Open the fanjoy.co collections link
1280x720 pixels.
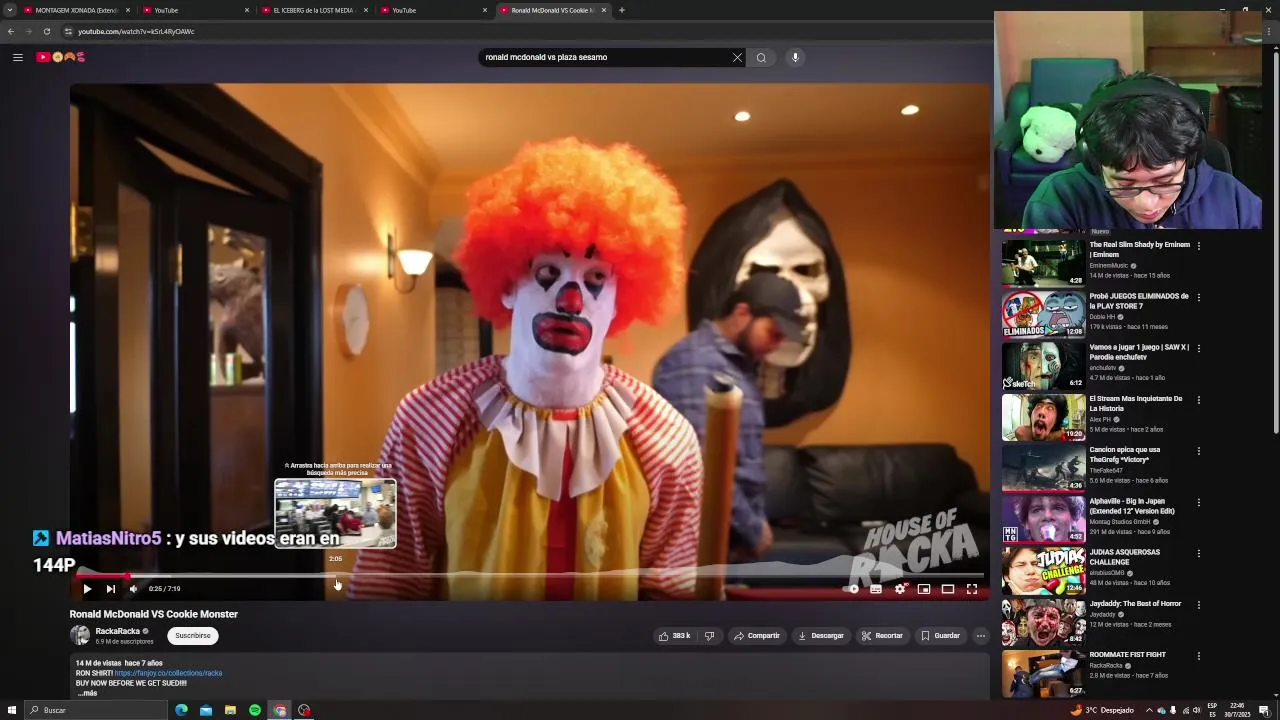coord(168,673)
